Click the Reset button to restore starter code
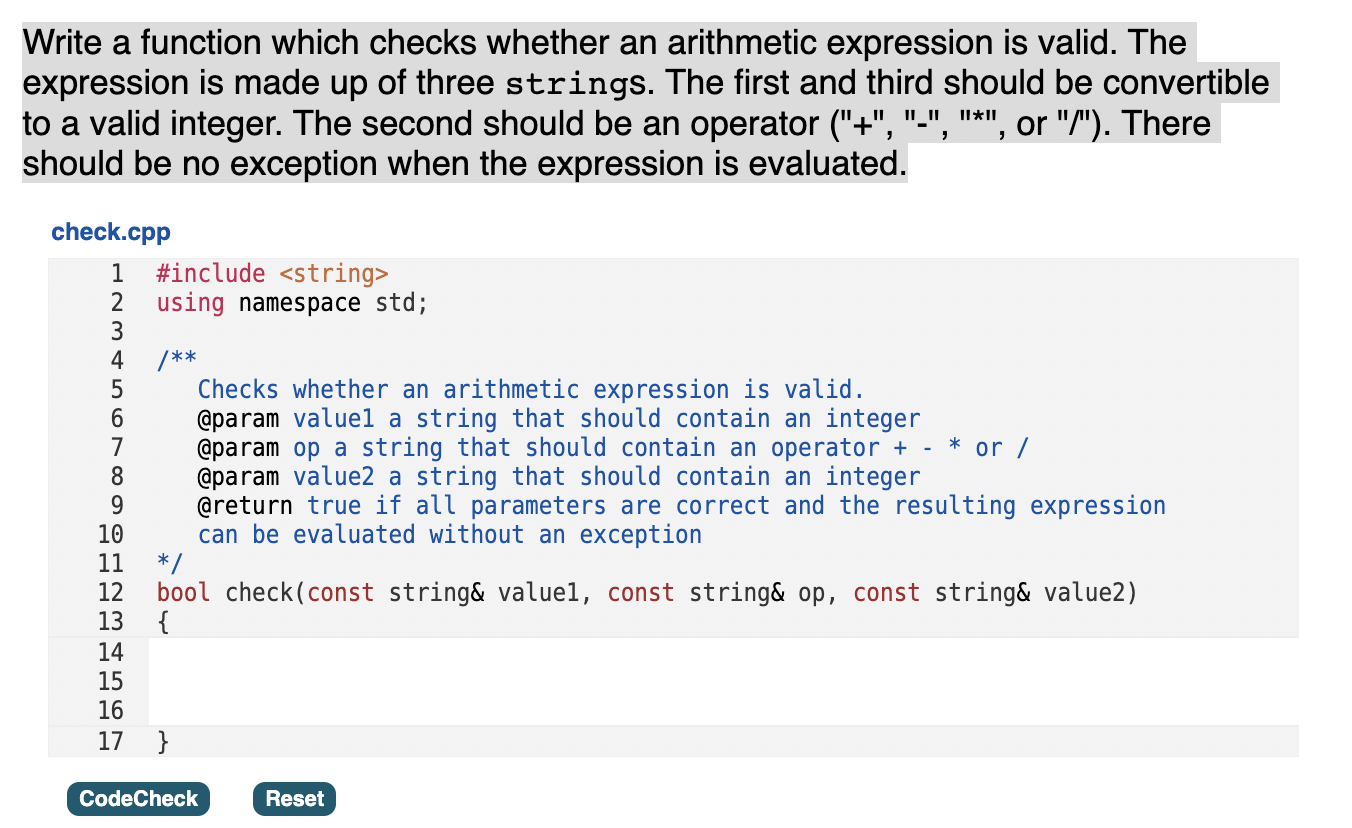The width and height of the screenshot is (1352, 828). pos(293,798)
